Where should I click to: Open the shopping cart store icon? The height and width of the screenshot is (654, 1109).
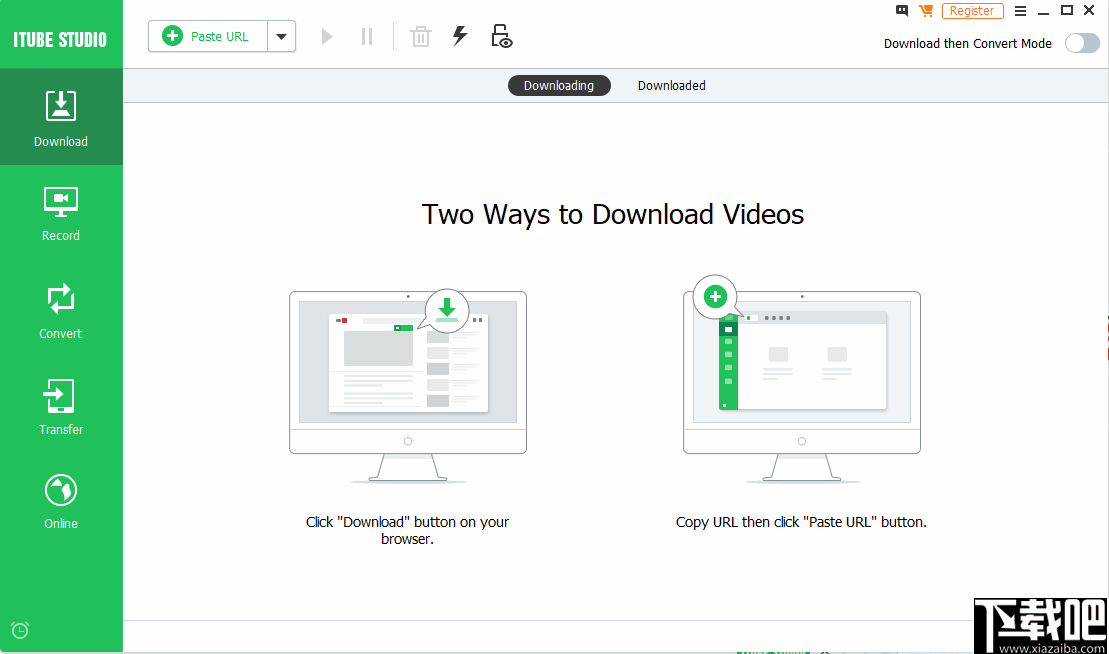click(x=926, y=11)
